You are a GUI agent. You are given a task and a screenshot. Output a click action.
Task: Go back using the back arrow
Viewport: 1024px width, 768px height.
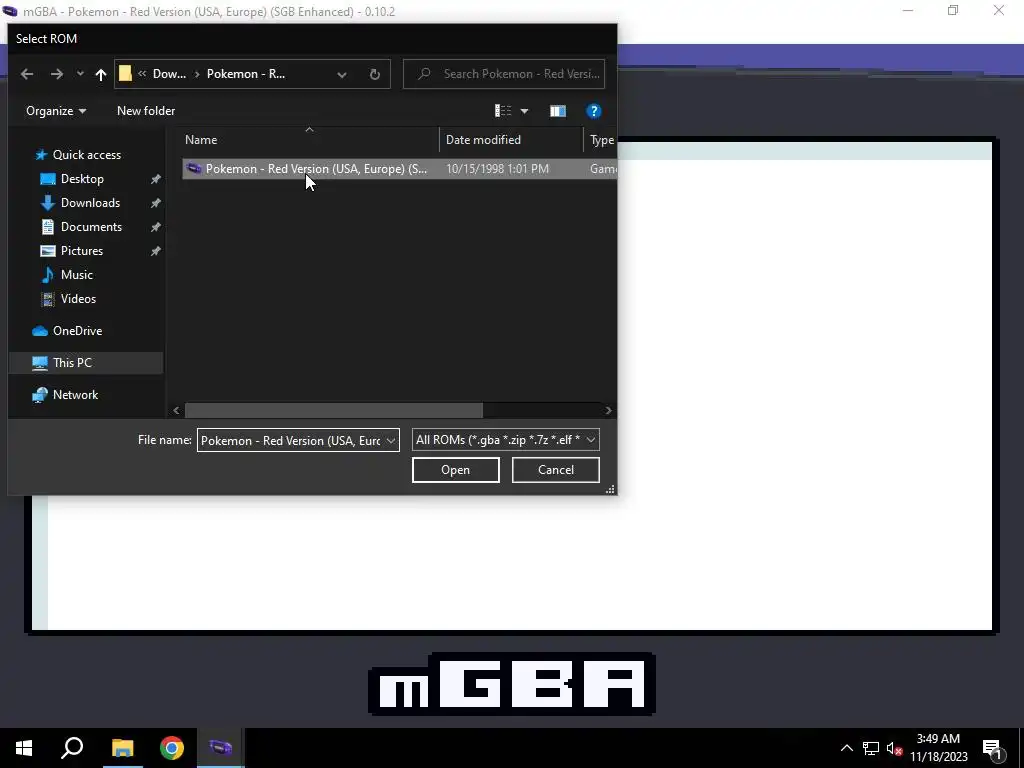(x=27, y=74)
